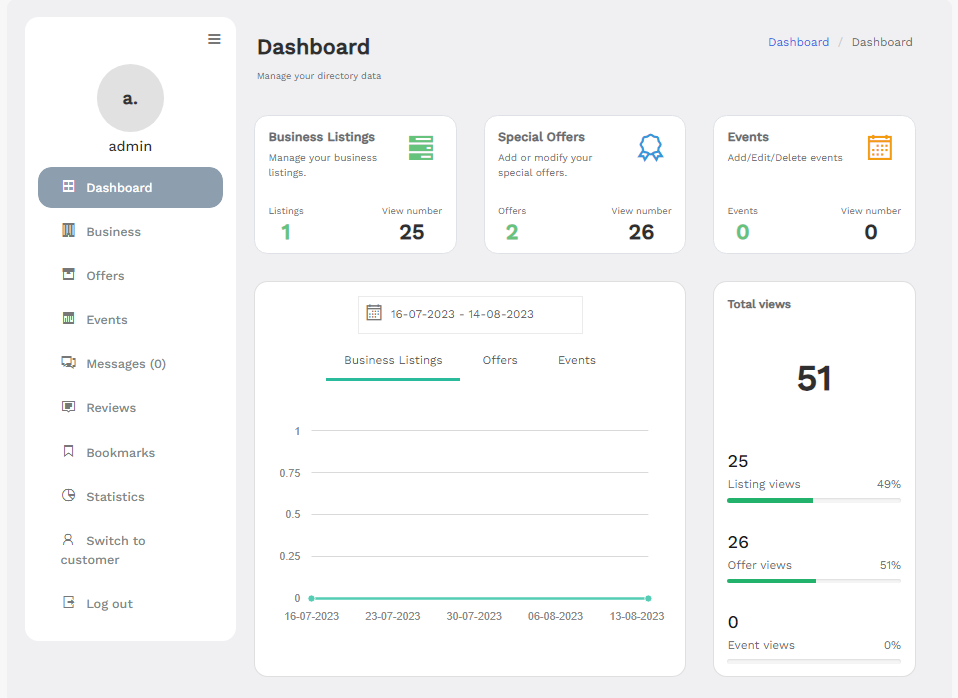
Task: Switch to the Offers chart tab
Action: click(500, 360)
